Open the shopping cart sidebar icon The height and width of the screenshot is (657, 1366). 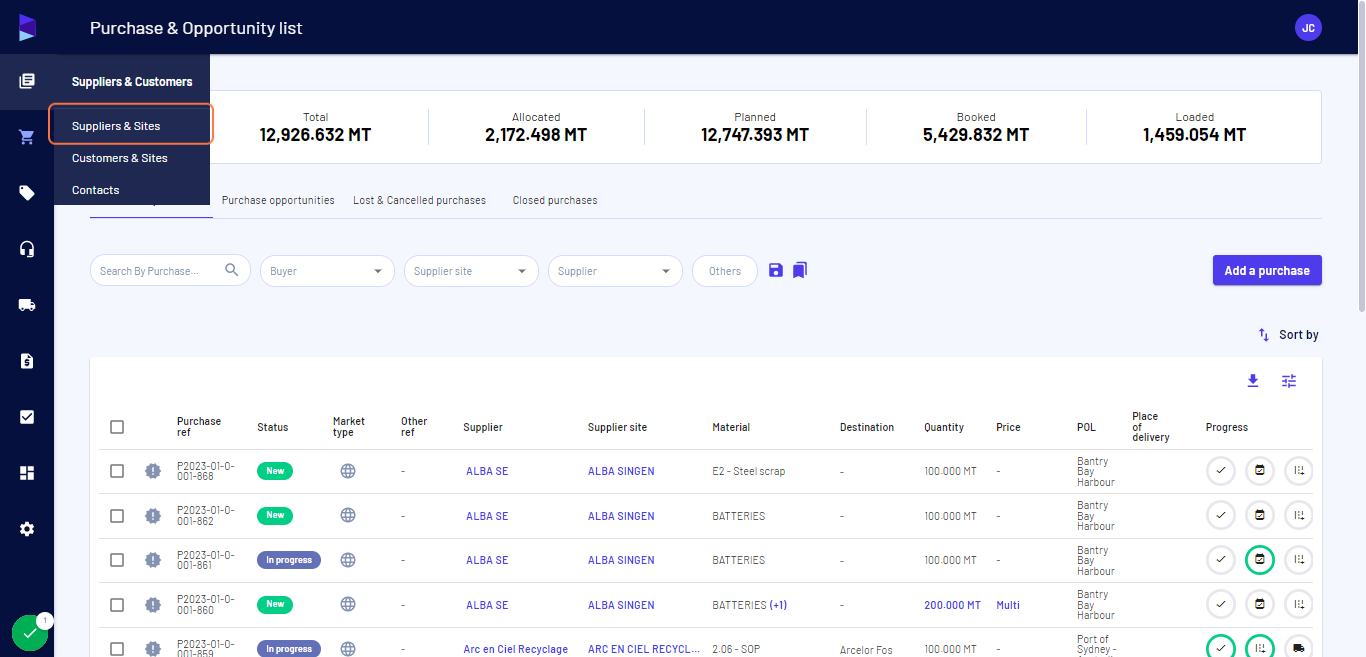(27, 137)
